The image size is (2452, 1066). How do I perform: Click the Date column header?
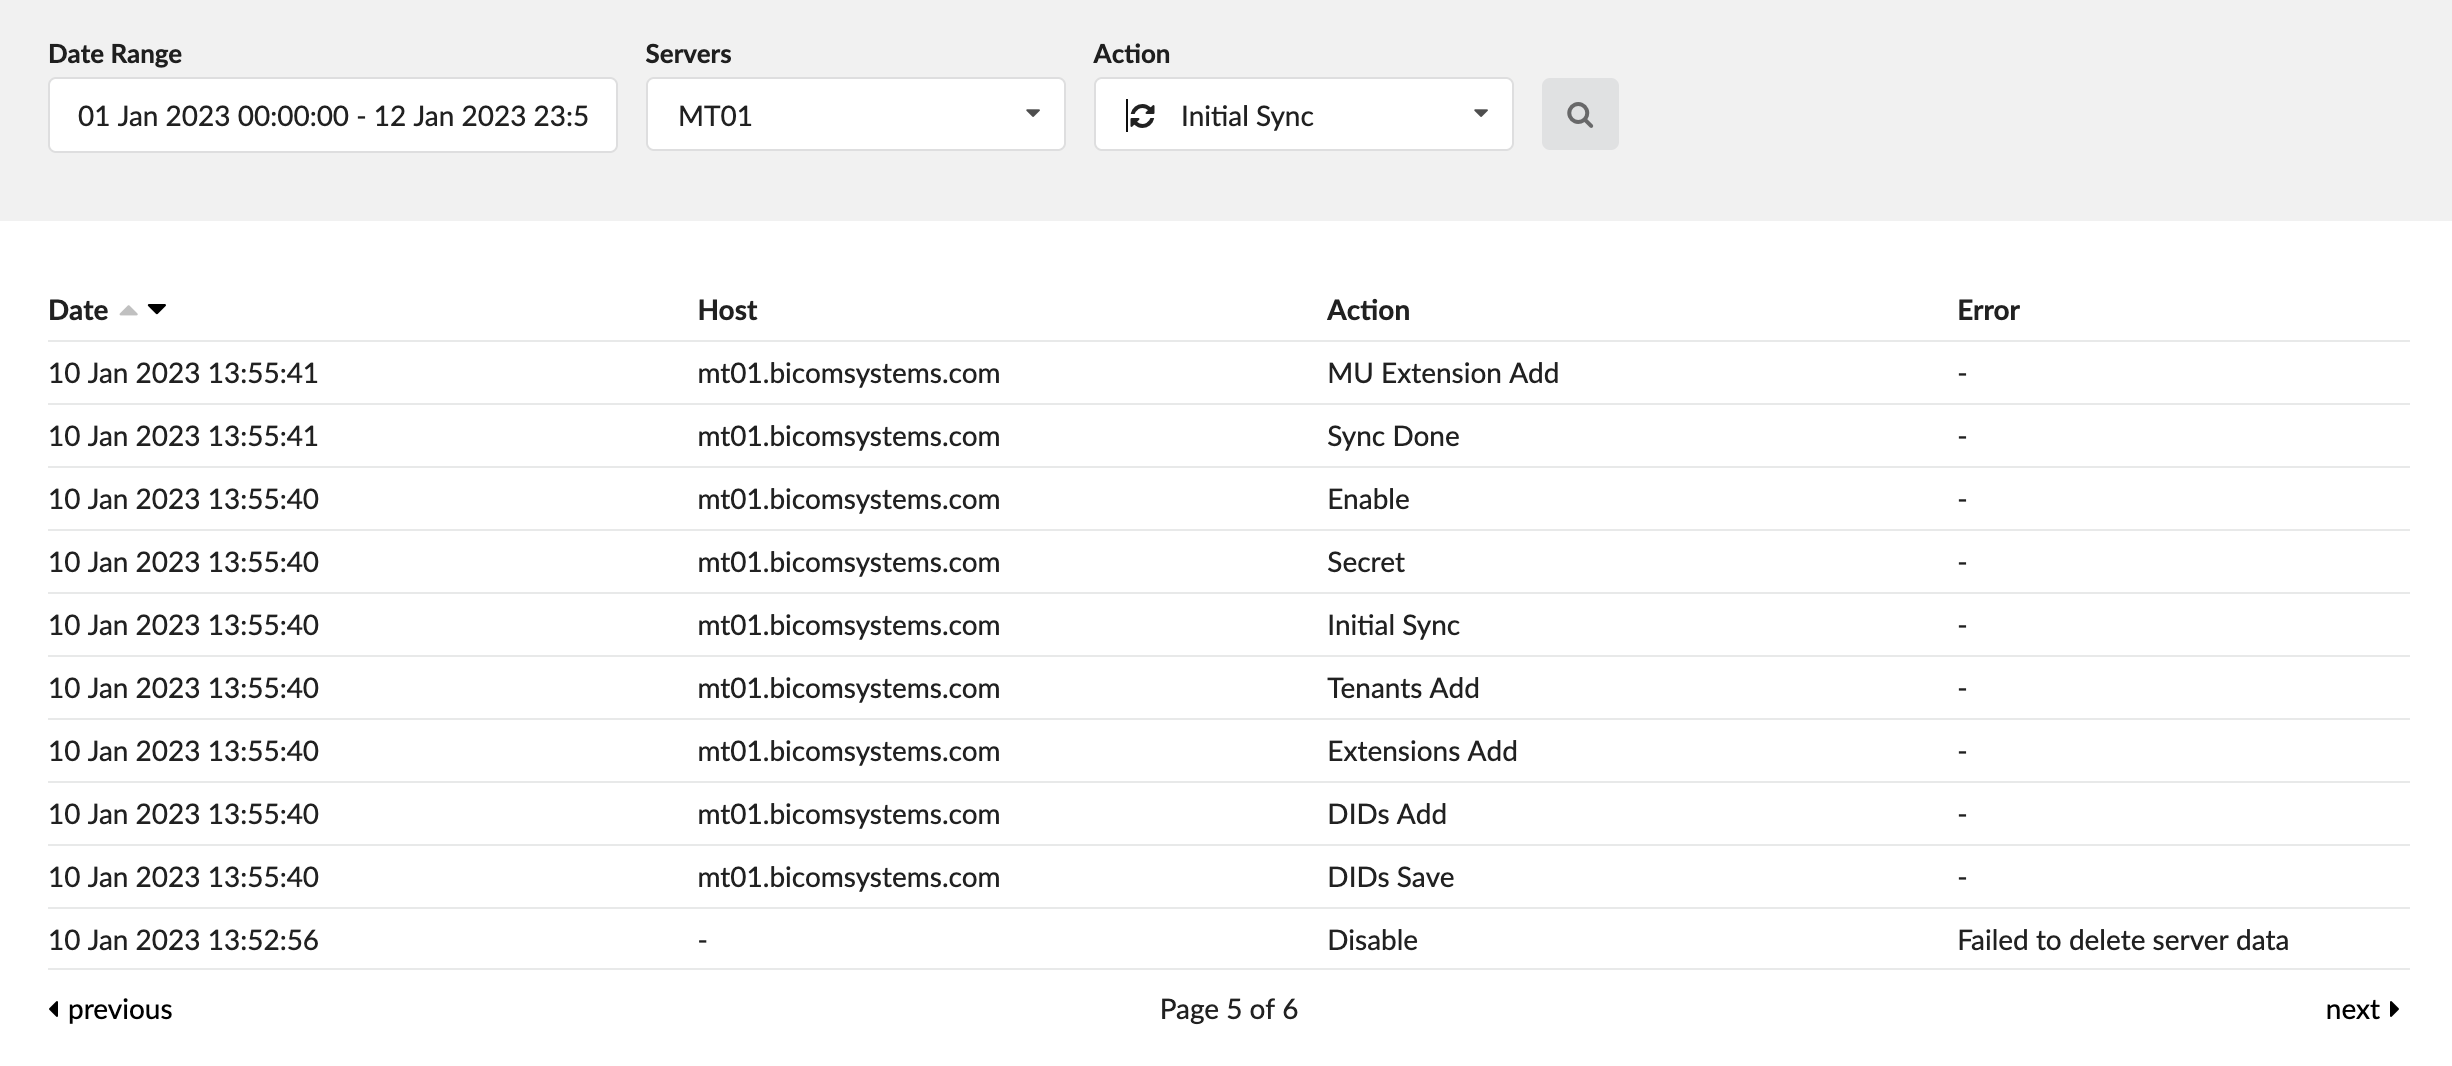[78, 310]
